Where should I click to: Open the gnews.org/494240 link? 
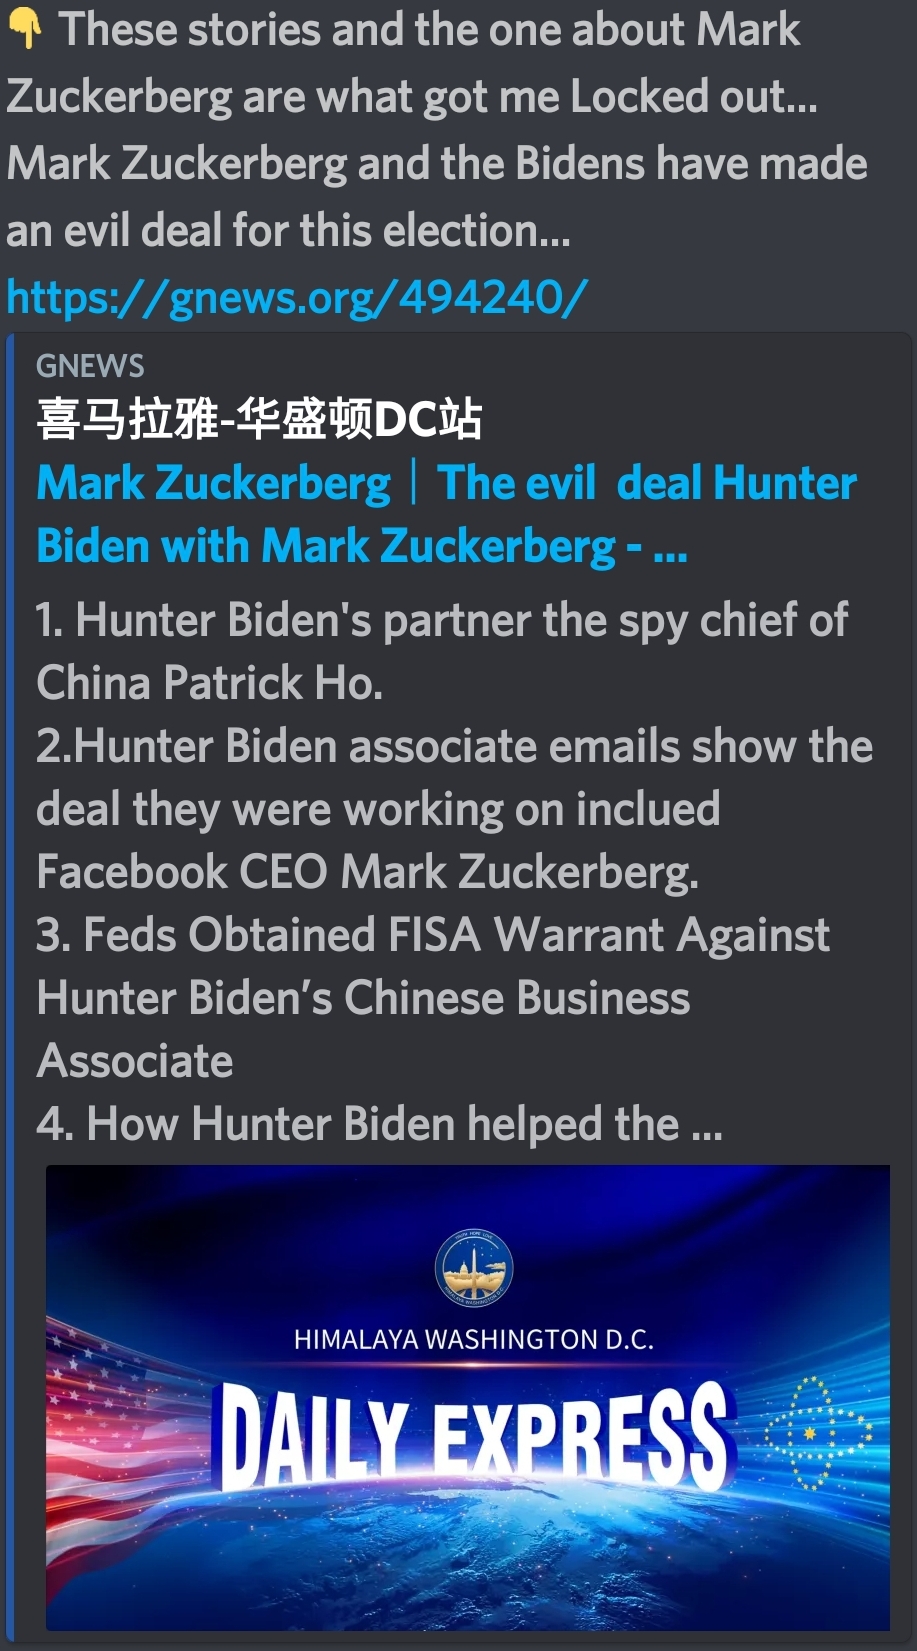(296, 297)
